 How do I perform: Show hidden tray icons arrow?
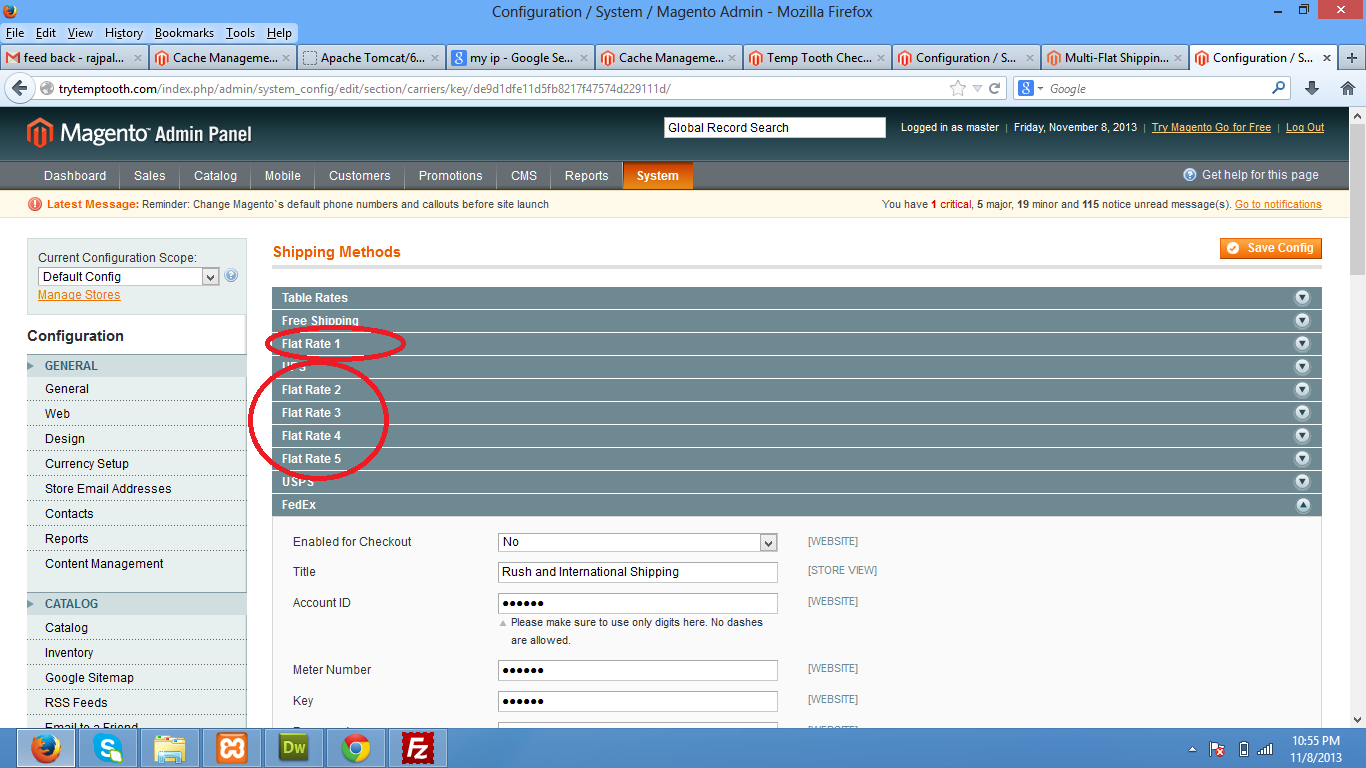point(1192,749)
